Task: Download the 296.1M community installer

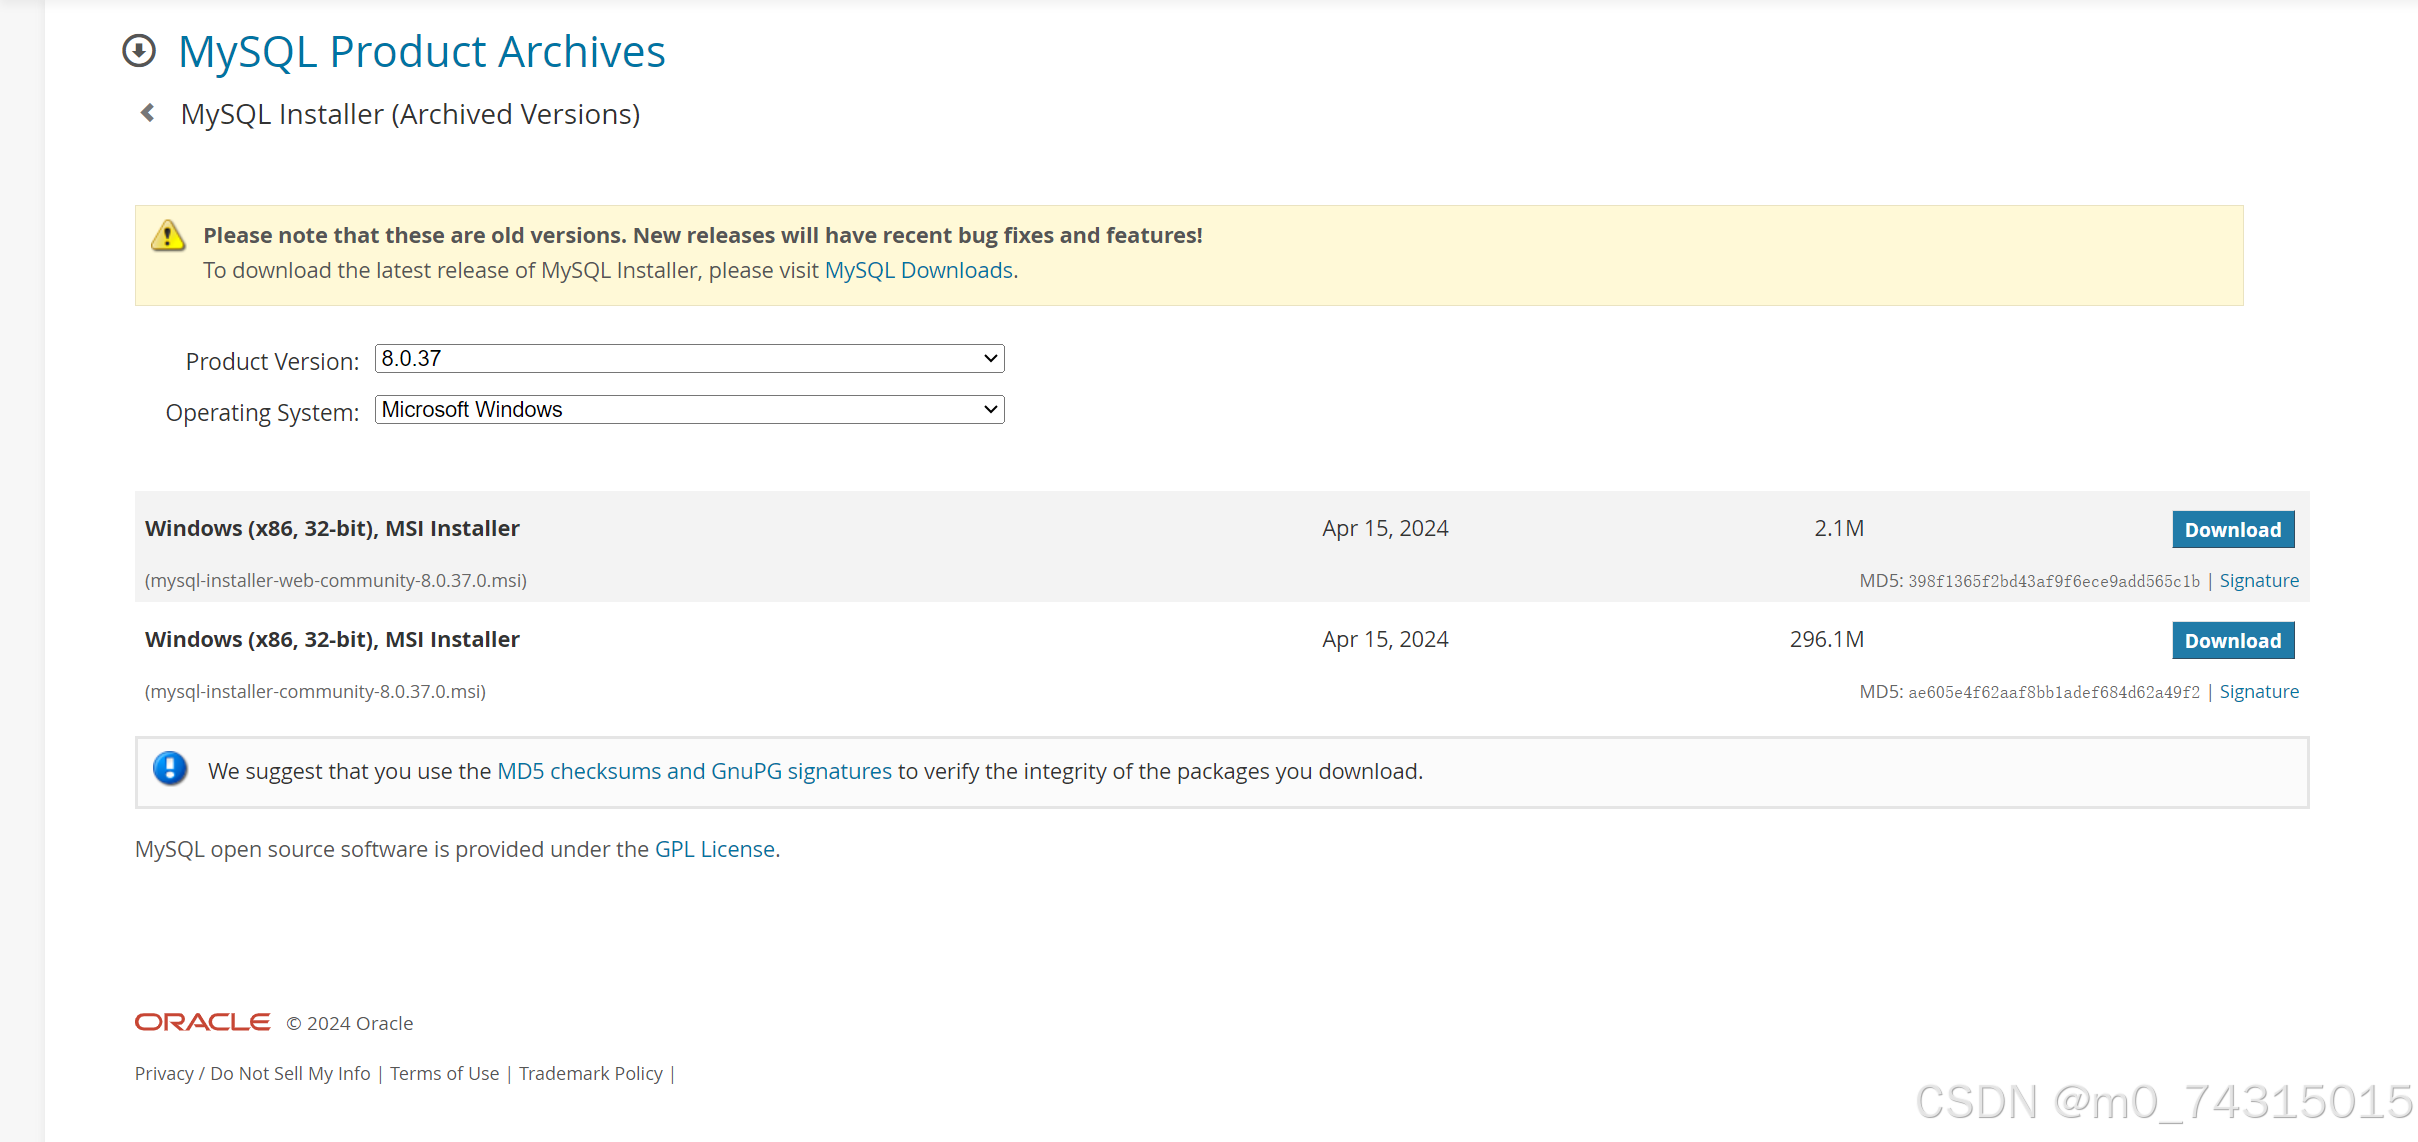Action: (x=2232, y=641)
